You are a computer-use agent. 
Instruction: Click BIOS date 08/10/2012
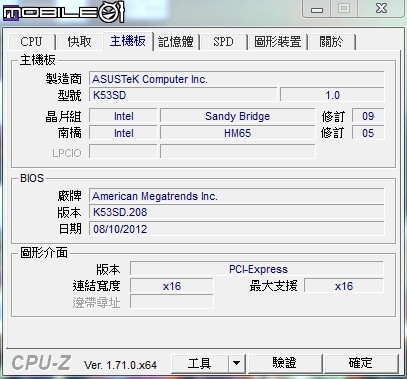coord(237,229)
